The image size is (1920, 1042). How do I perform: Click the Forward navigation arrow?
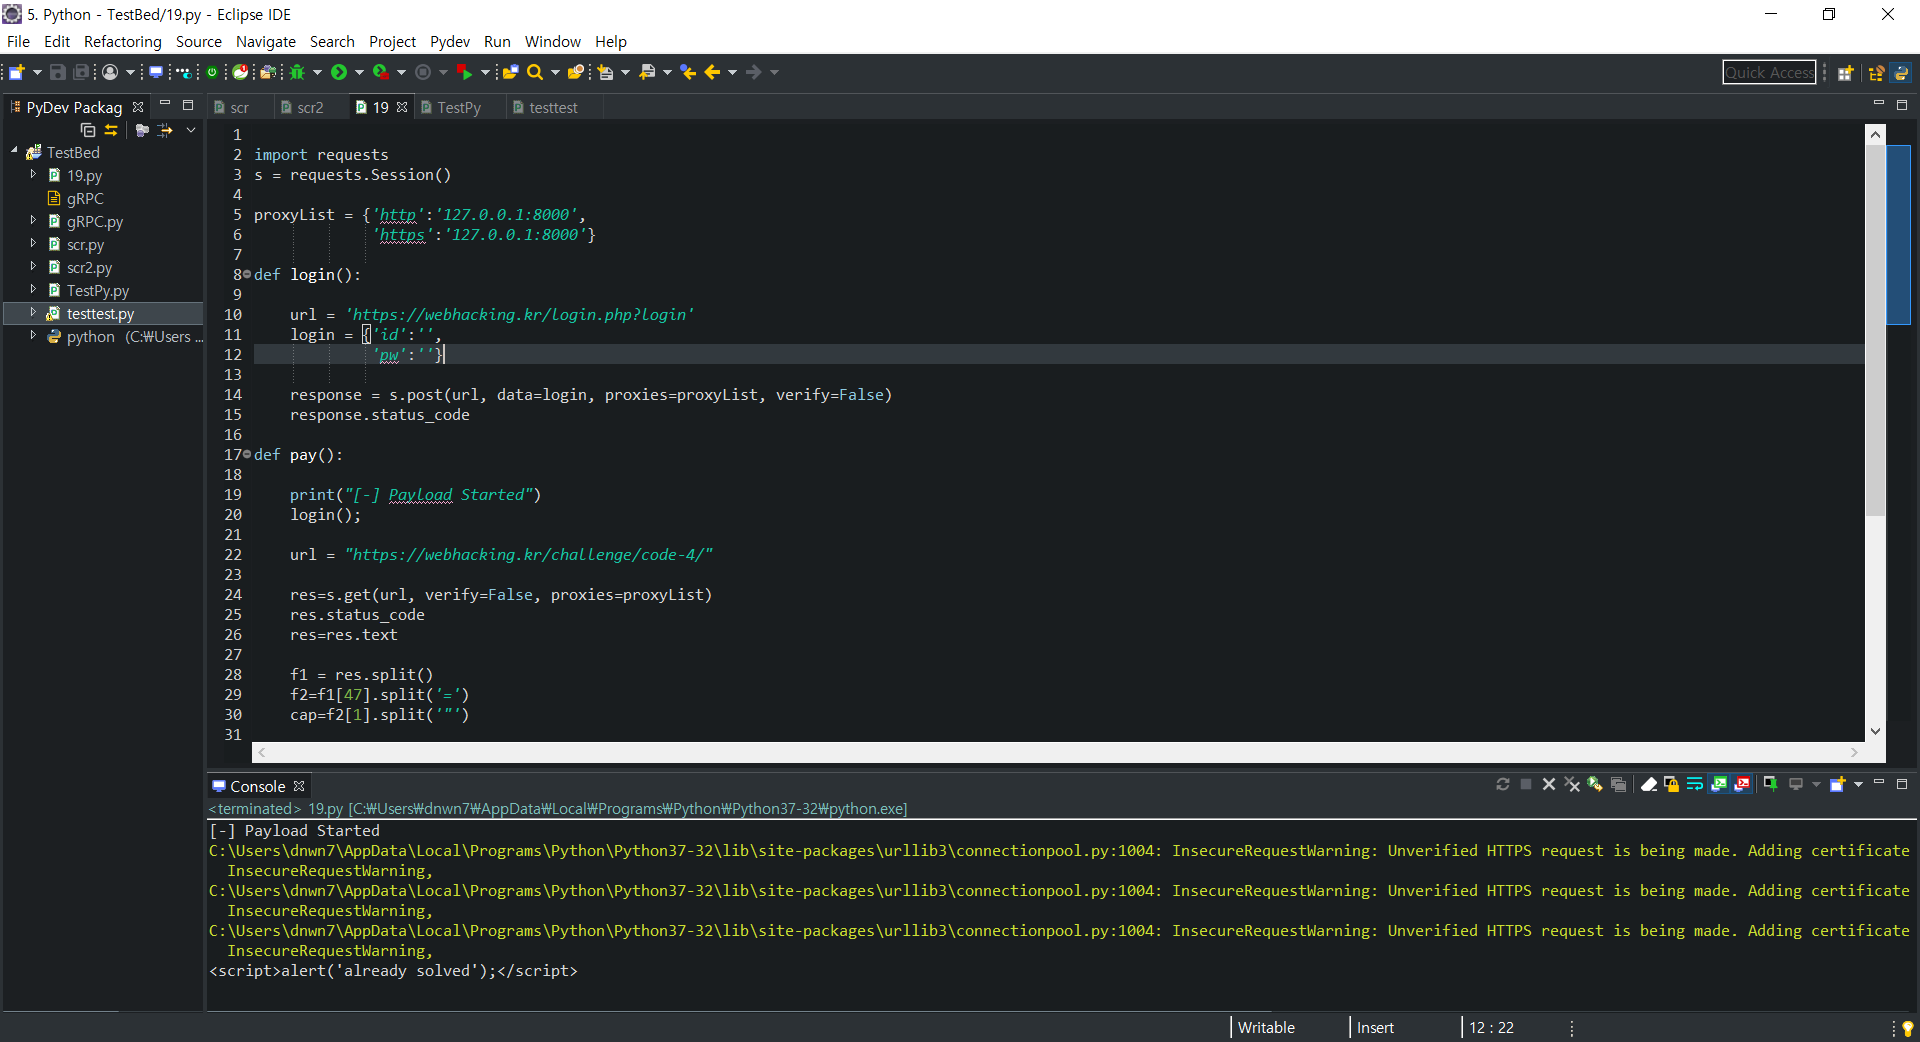tap(754, 72)
